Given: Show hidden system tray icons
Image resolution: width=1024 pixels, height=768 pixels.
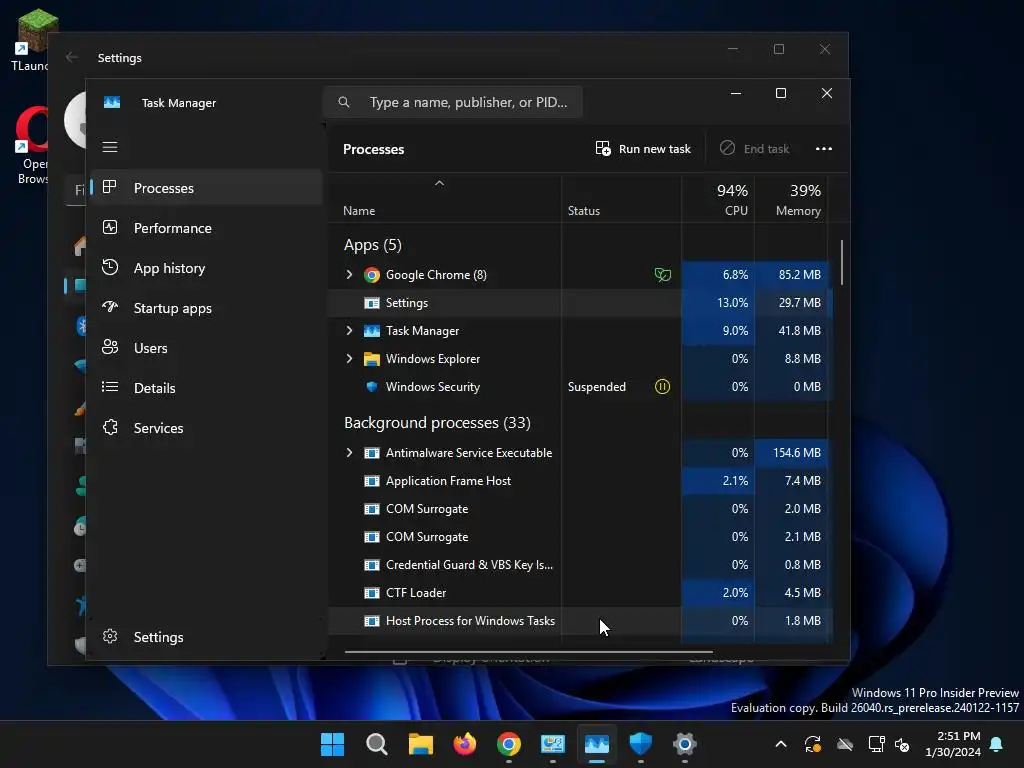Looking at the screenshot, I should 781,744.
